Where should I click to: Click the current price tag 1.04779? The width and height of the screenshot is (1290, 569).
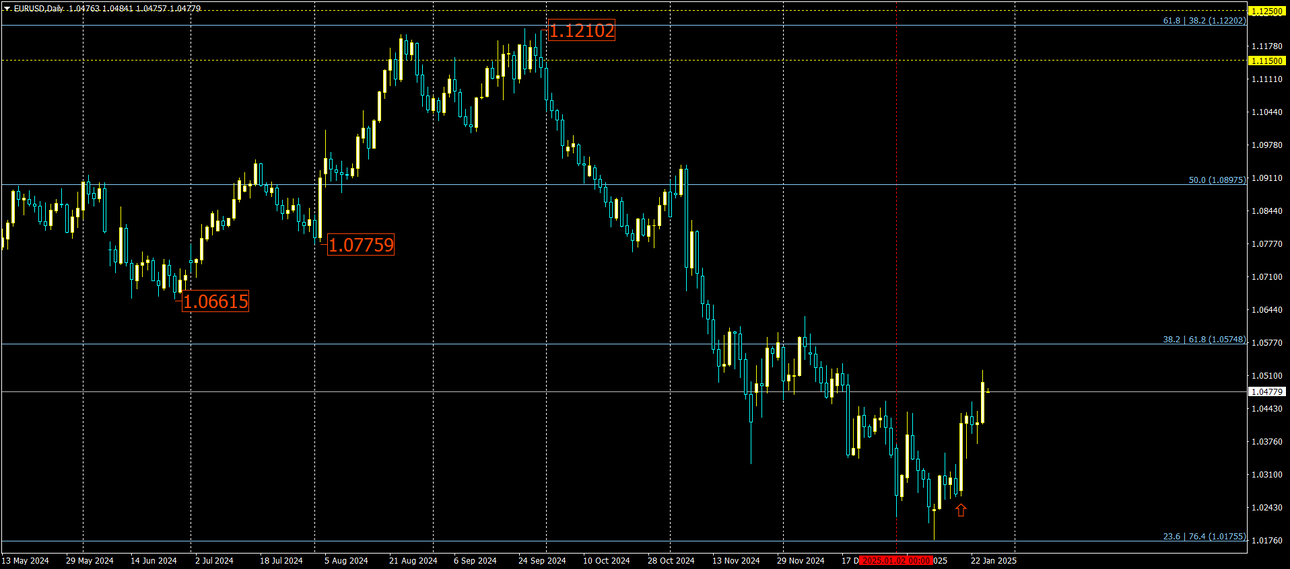1267,392
